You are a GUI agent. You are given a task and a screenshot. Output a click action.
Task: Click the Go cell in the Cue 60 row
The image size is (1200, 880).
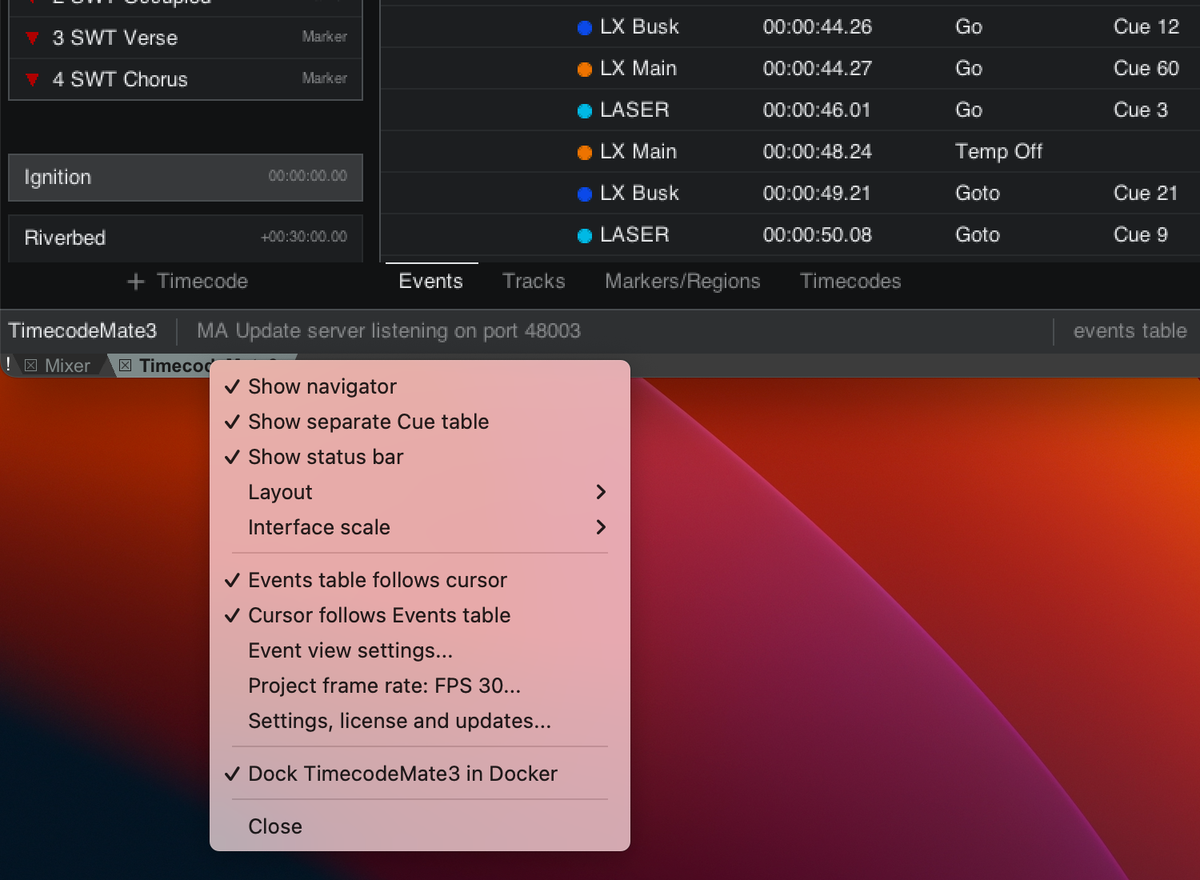point(968,69)
